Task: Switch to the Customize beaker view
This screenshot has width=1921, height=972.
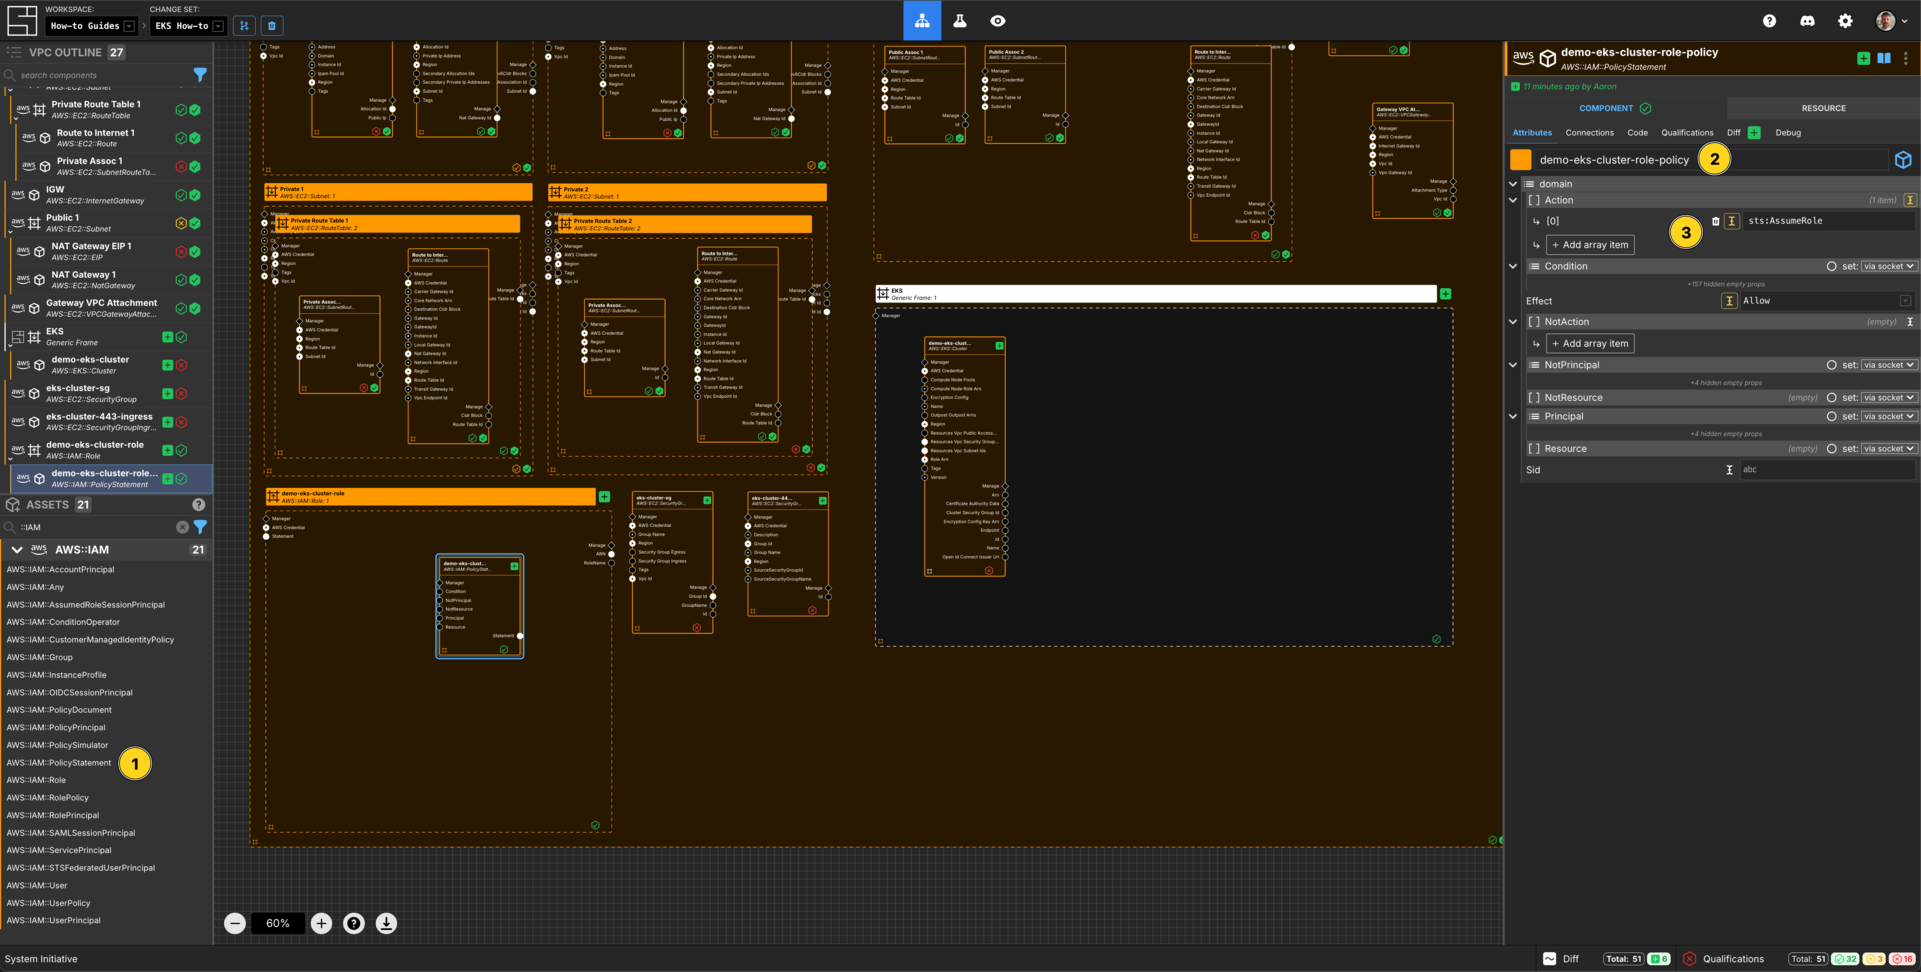Action: coord(960,20)
